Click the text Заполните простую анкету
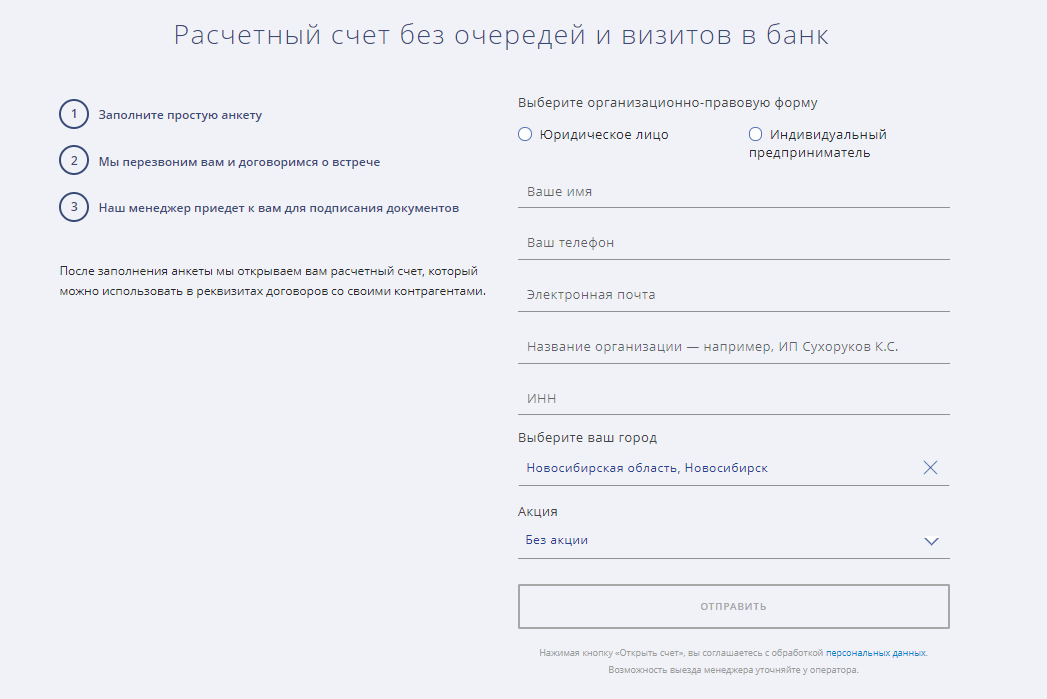 180,115
